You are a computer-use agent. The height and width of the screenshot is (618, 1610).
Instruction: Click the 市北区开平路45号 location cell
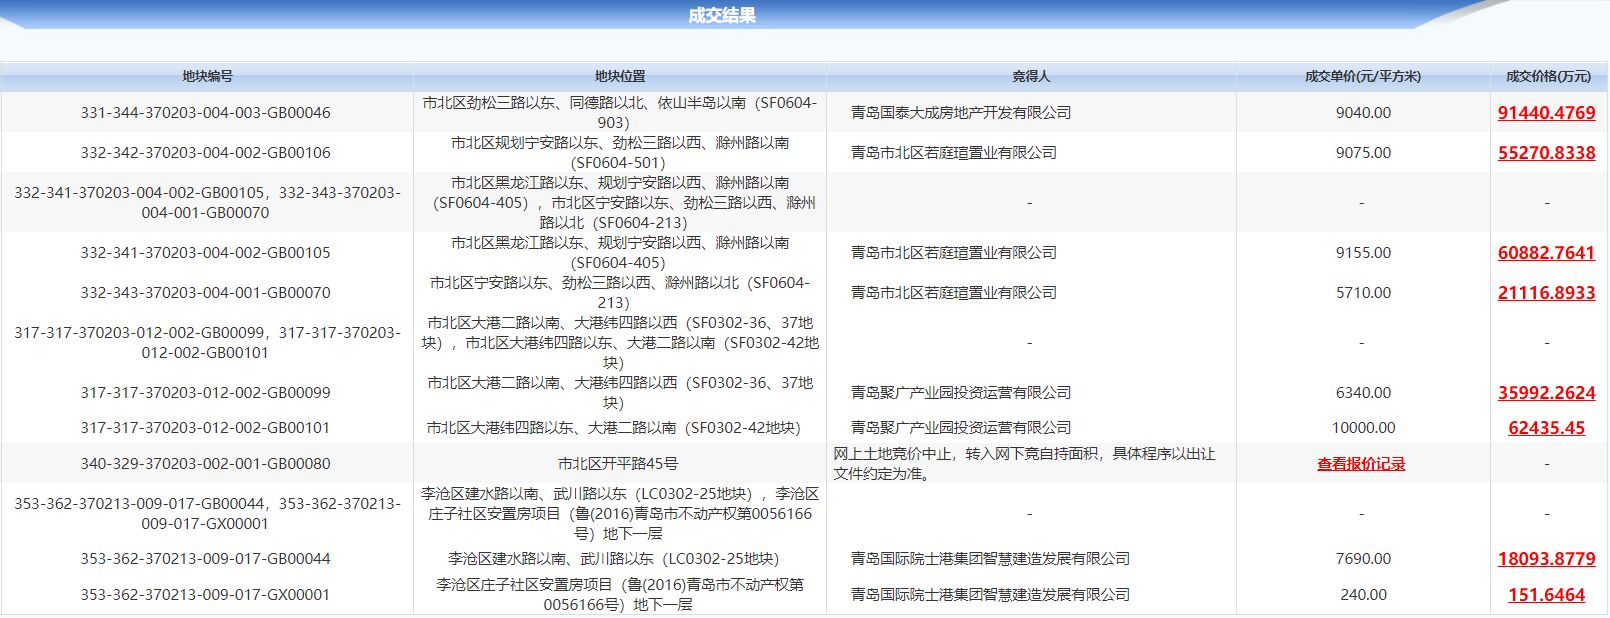pyautogui.click(x=618, y=464)
